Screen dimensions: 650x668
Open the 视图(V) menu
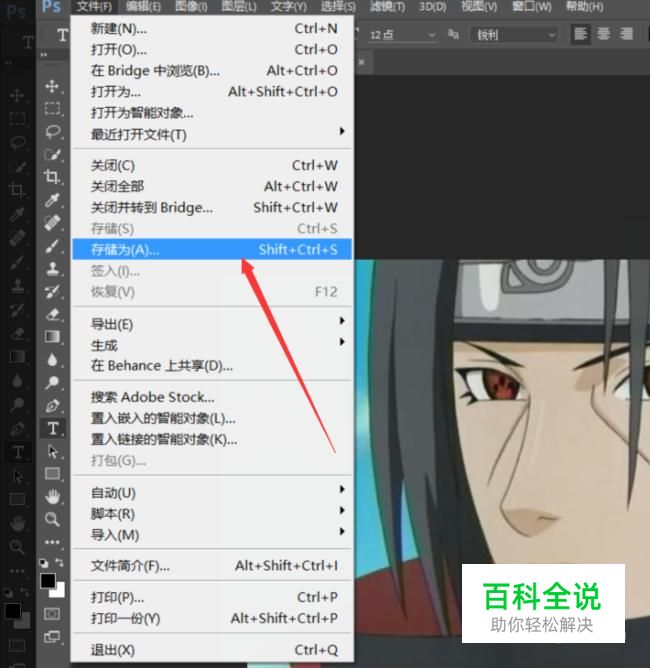[x=479, y=7]
